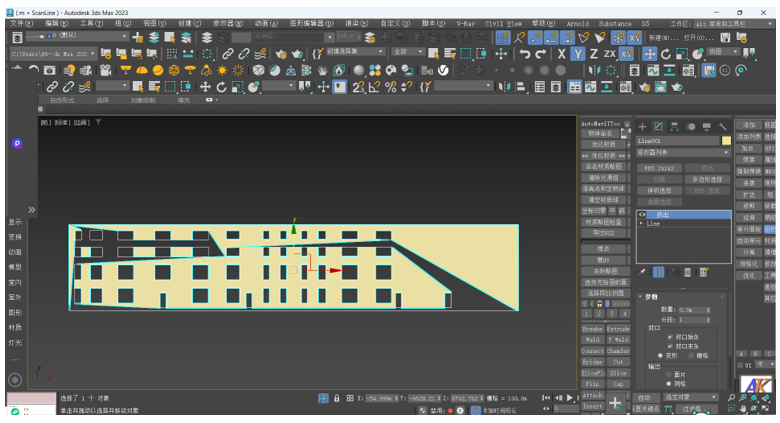Select the 栅格 grid radio button
Image resolution: width=780 pixels, height=423 pixels.
click(690, 355)
